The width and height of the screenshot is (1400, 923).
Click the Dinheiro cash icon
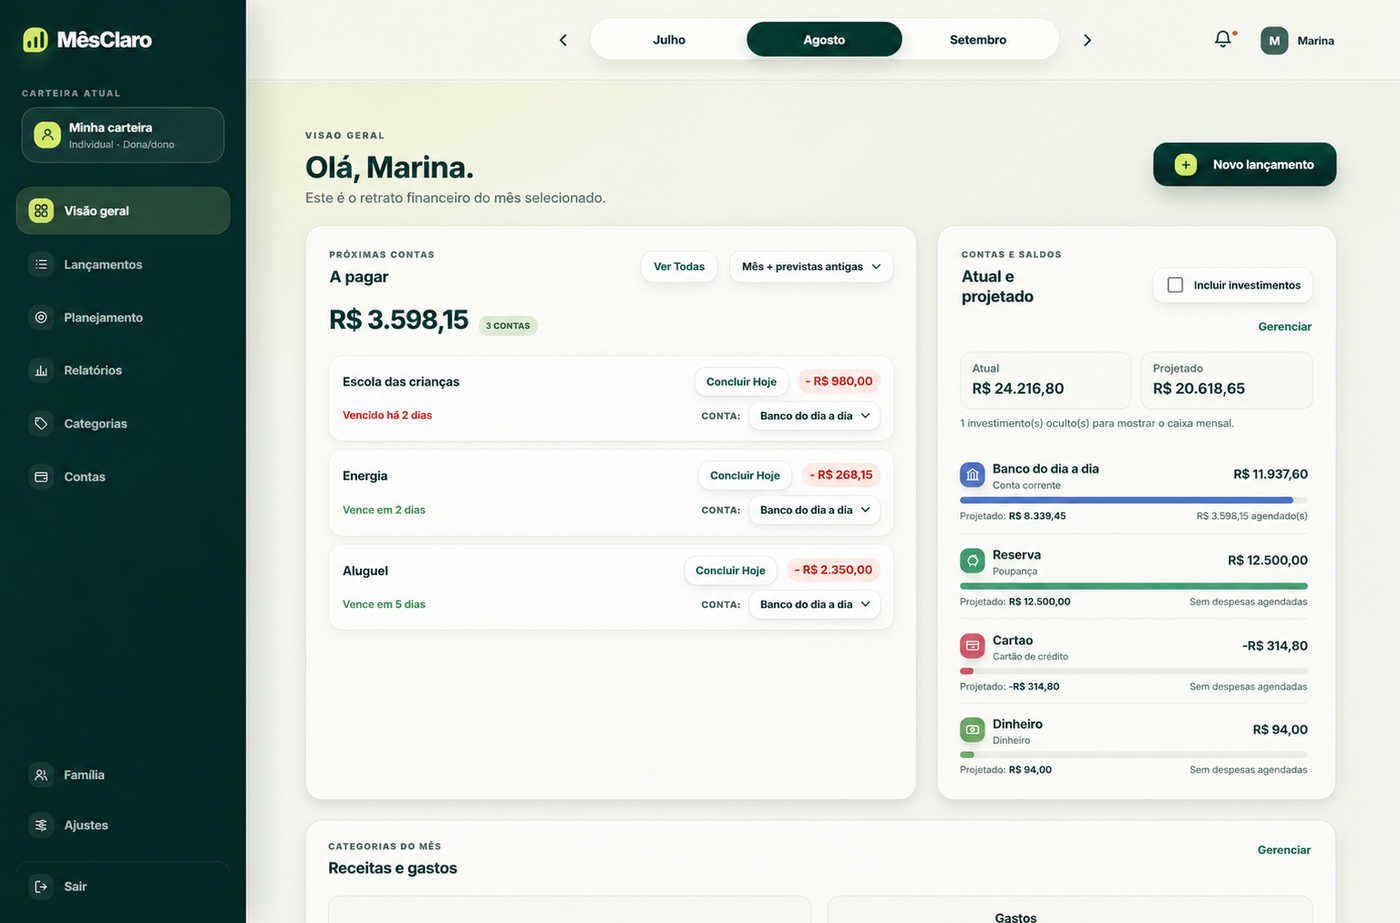point(972,730)
